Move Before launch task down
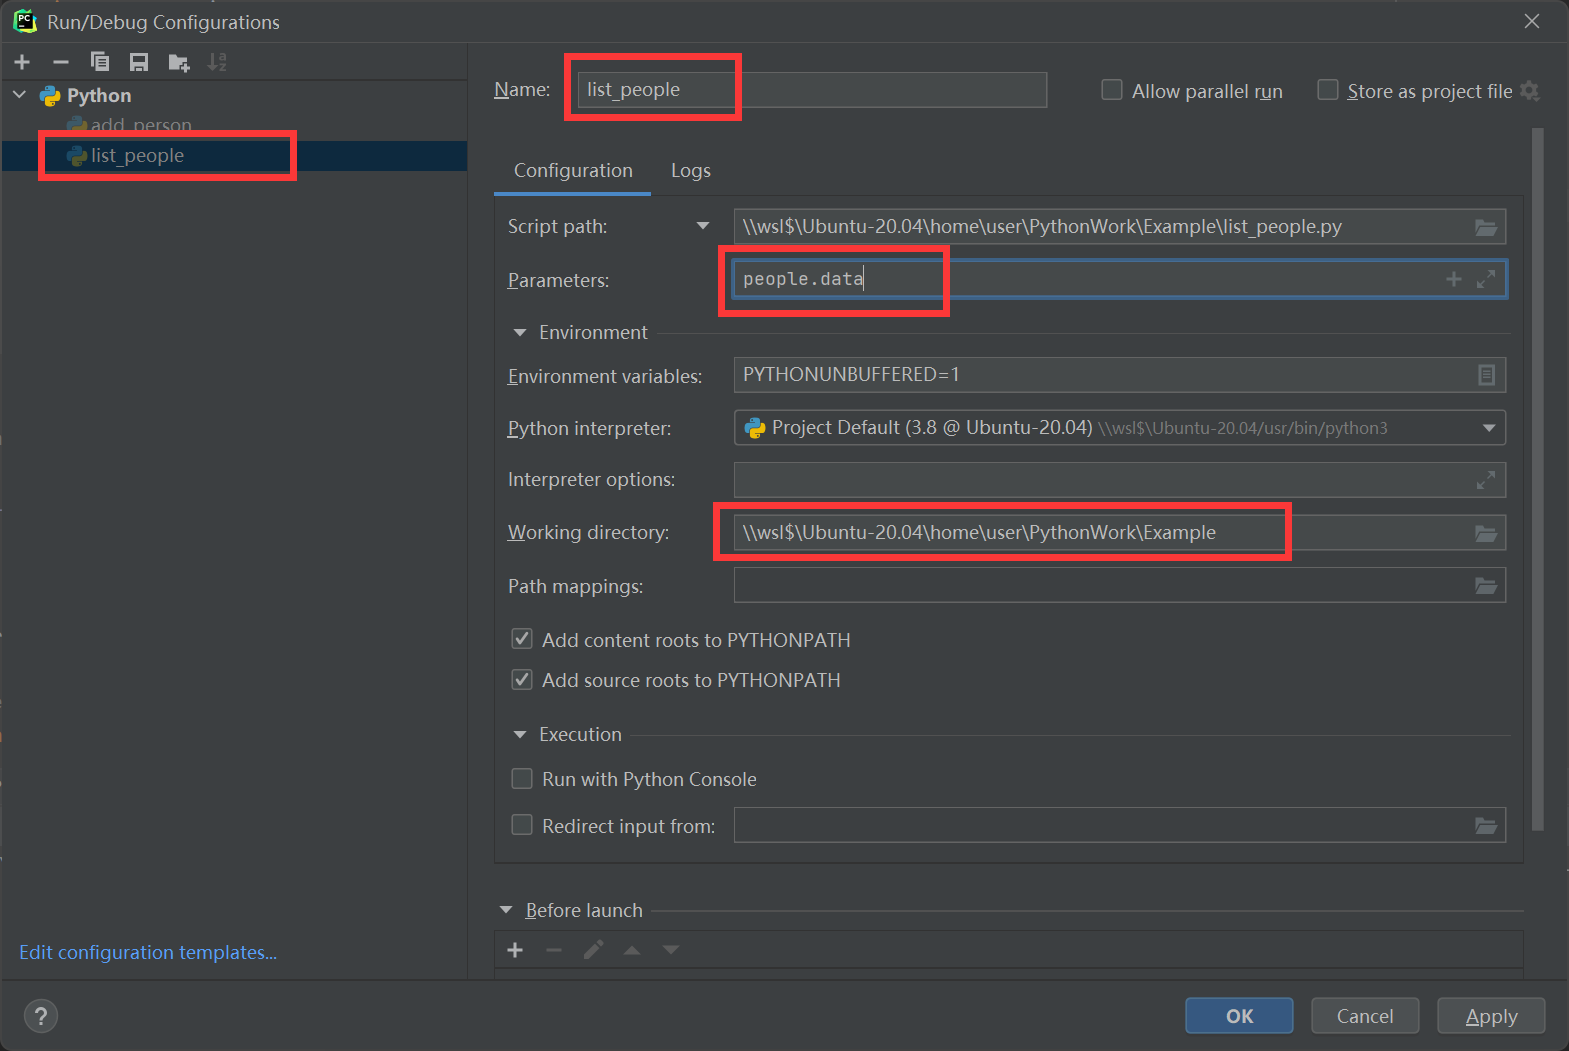The width and height of the screenshot is (1569, 1051). 671,950
